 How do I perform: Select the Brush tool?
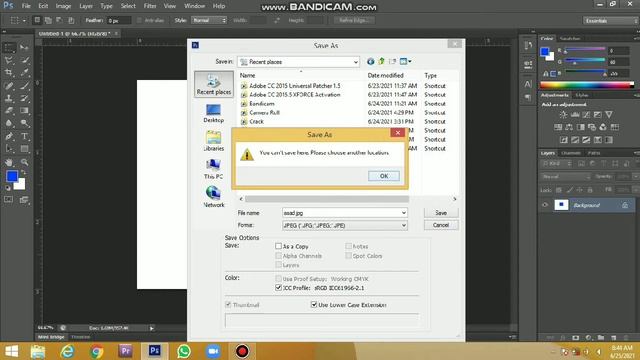pyautogui.click(x=24, y=86)
